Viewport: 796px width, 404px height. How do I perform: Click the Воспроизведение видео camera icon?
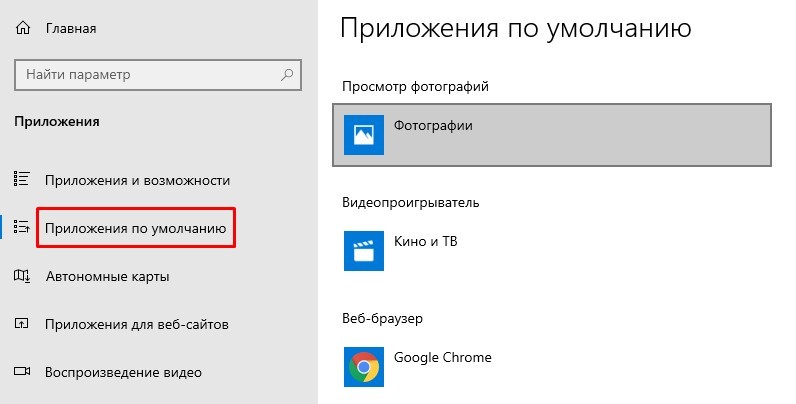tap(22, 372)
